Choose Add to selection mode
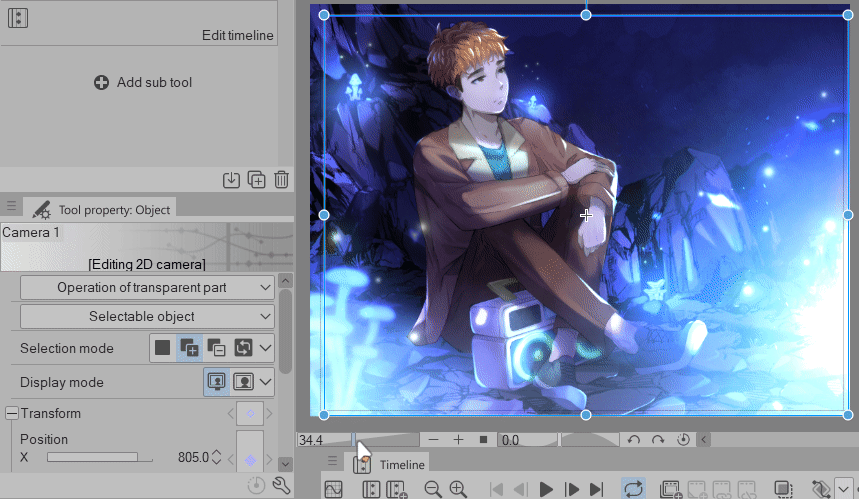 [190, 348]
